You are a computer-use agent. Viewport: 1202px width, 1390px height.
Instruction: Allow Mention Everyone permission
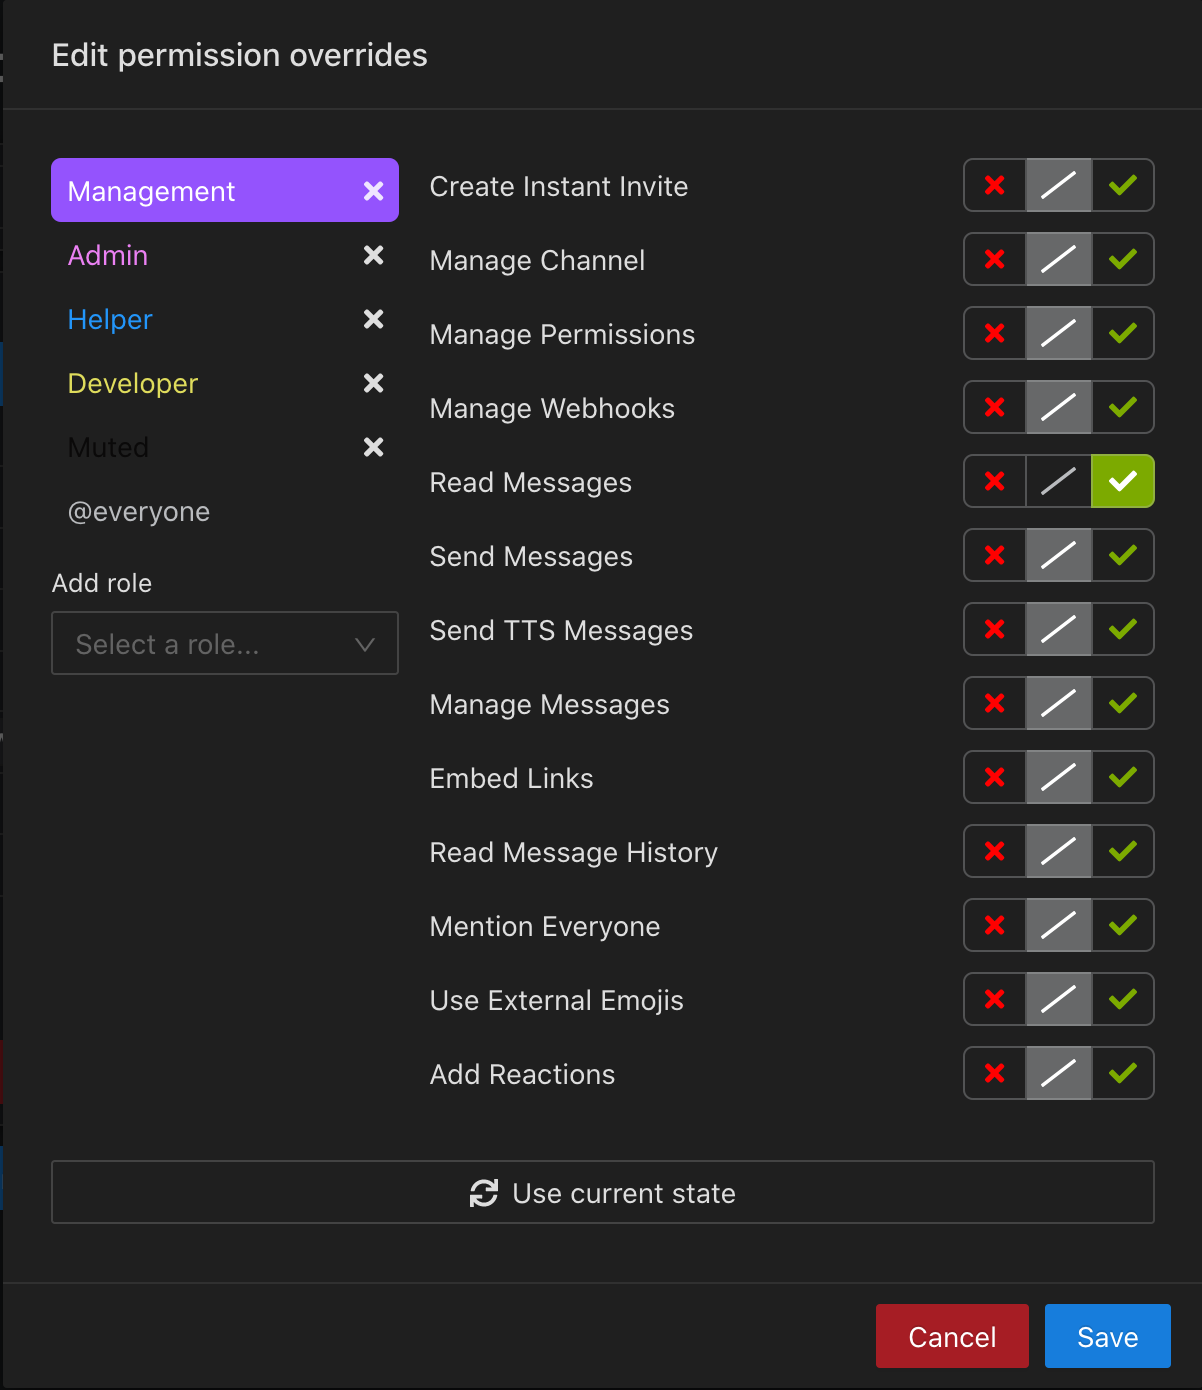coord(1123,925)
